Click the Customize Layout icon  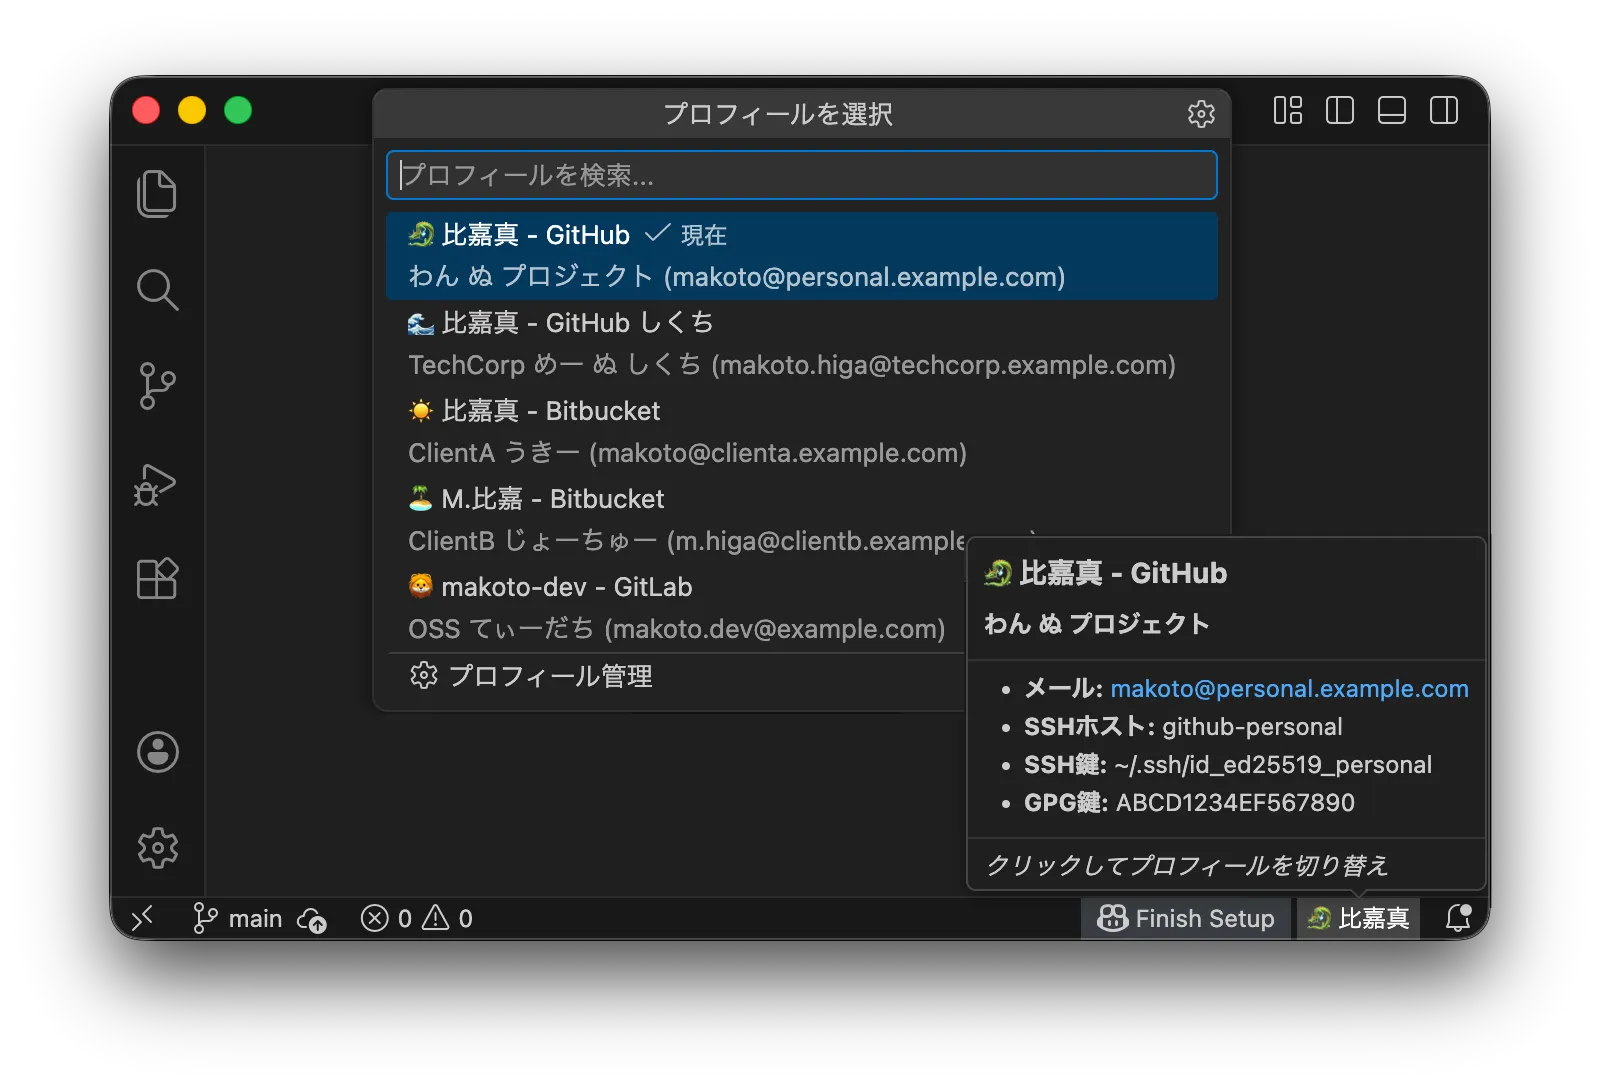pos(1288,110)
